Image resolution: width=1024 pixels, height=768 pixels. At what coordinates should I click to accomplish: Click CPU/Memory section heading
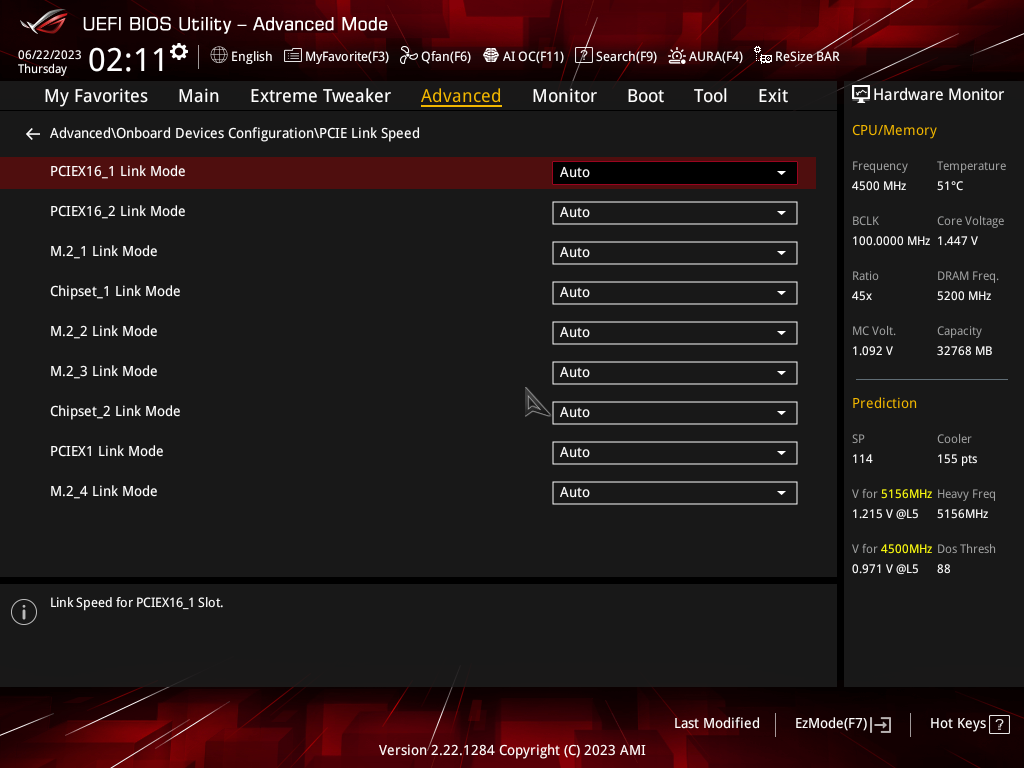[894, 131]
